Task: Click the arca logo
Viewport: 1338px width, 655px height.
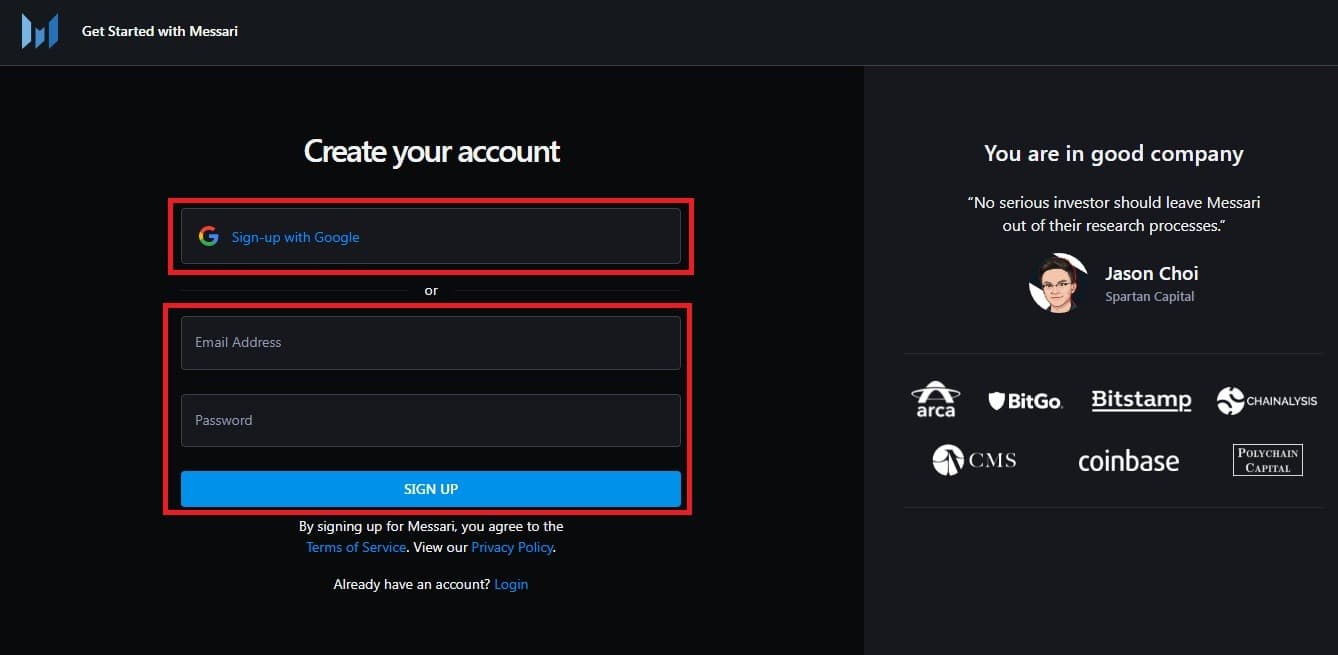Action: (x=936, y=400)
